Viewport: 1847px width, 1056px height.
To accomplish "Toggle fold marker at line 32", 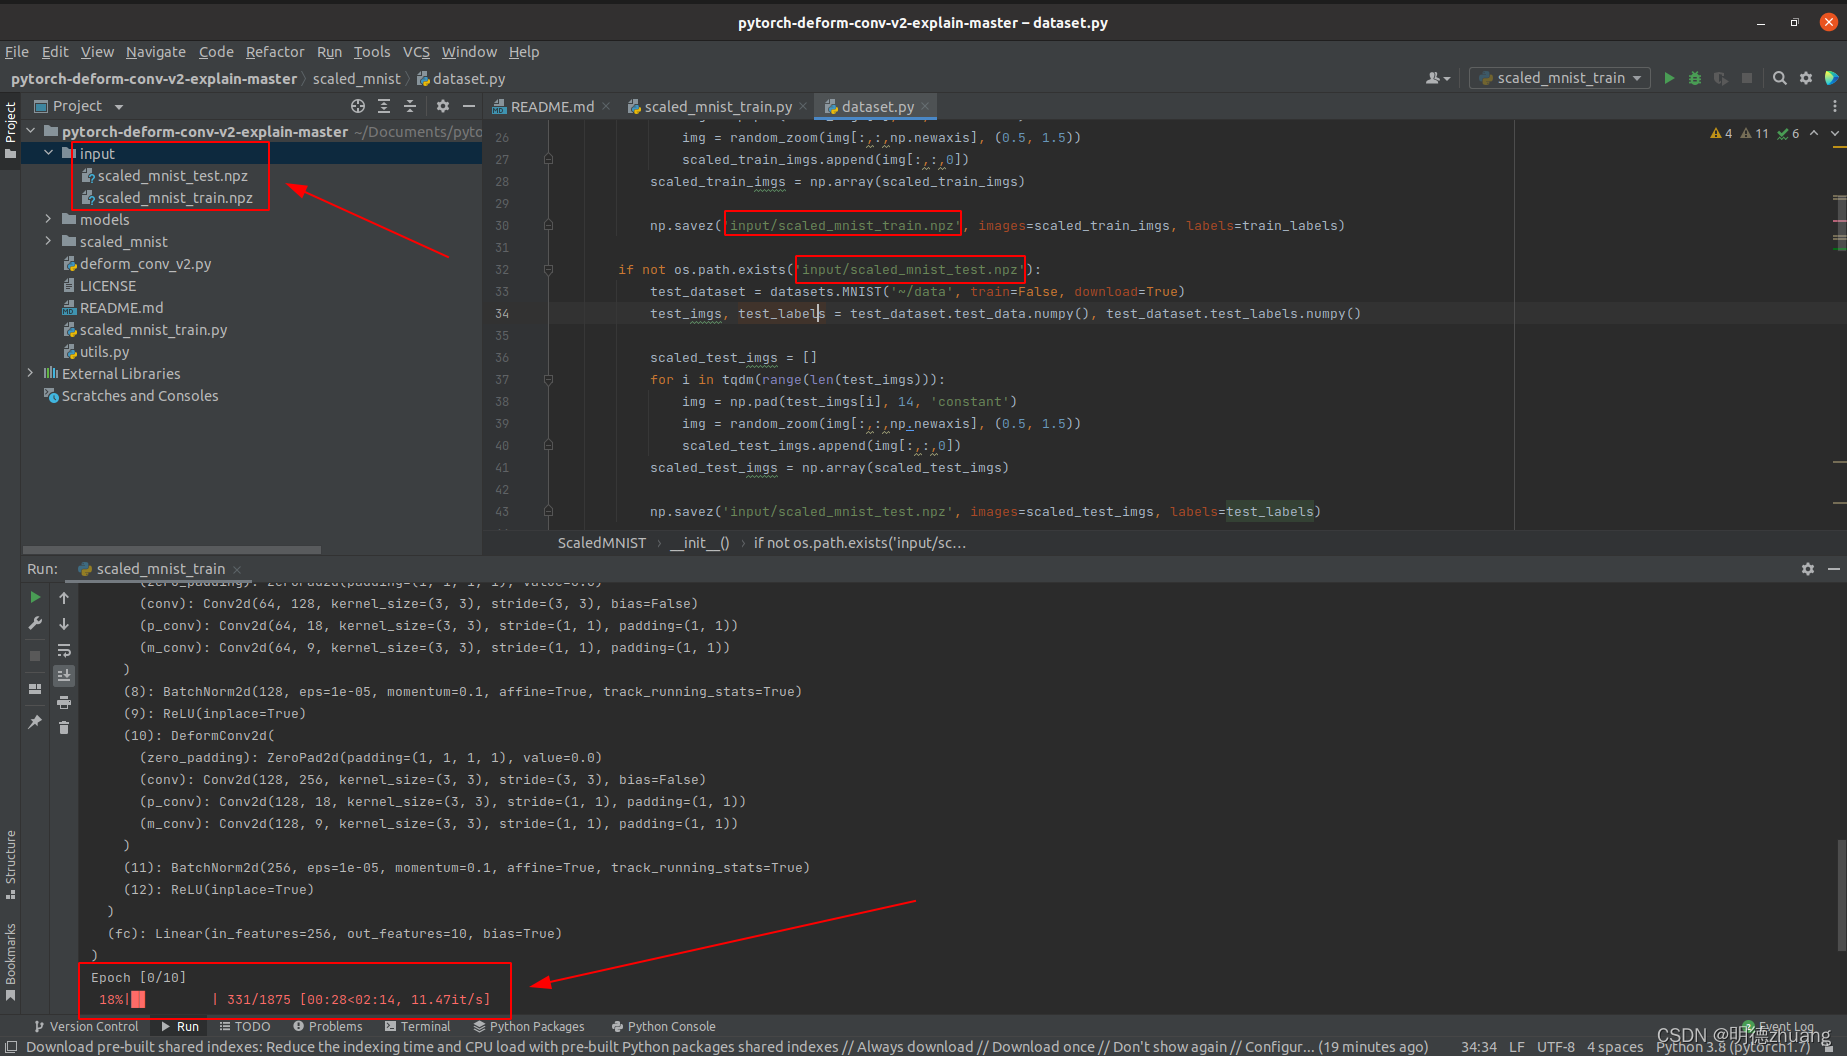I will click(x=548, y=269).
